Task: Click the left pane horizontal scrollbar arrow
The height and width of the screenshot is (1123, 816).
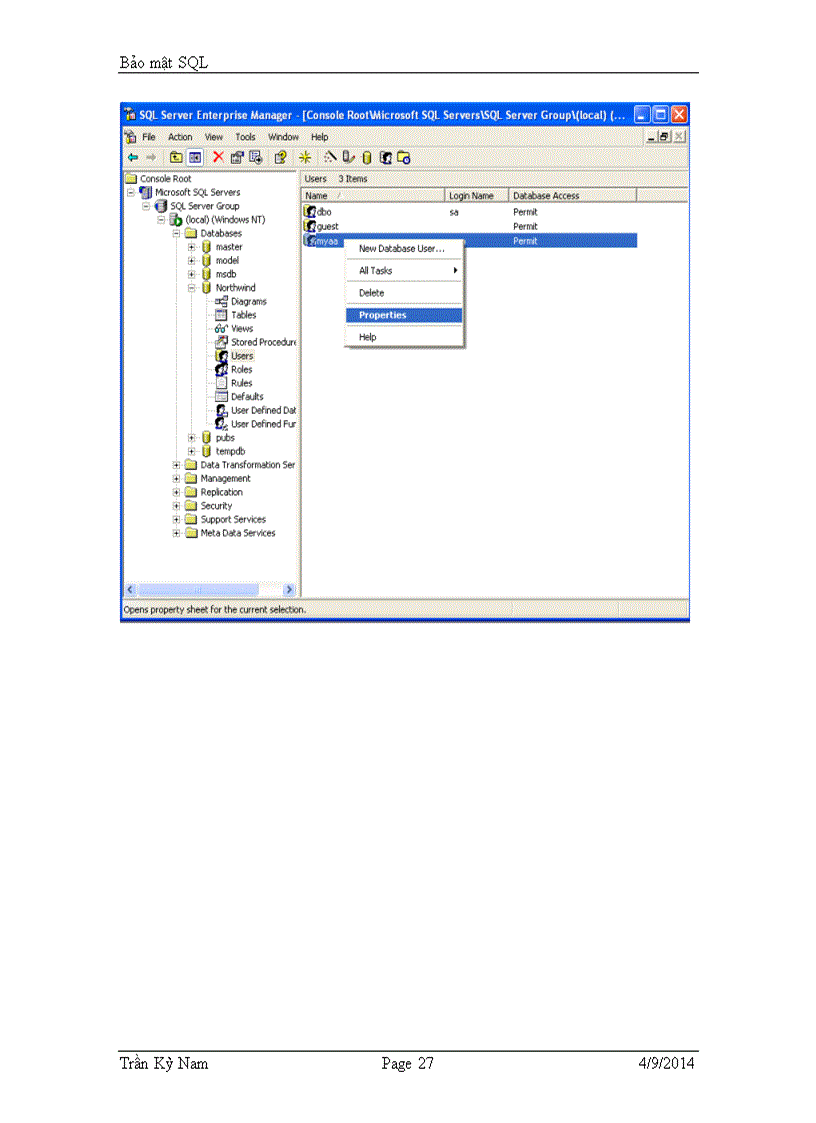Action: (128, 590)
